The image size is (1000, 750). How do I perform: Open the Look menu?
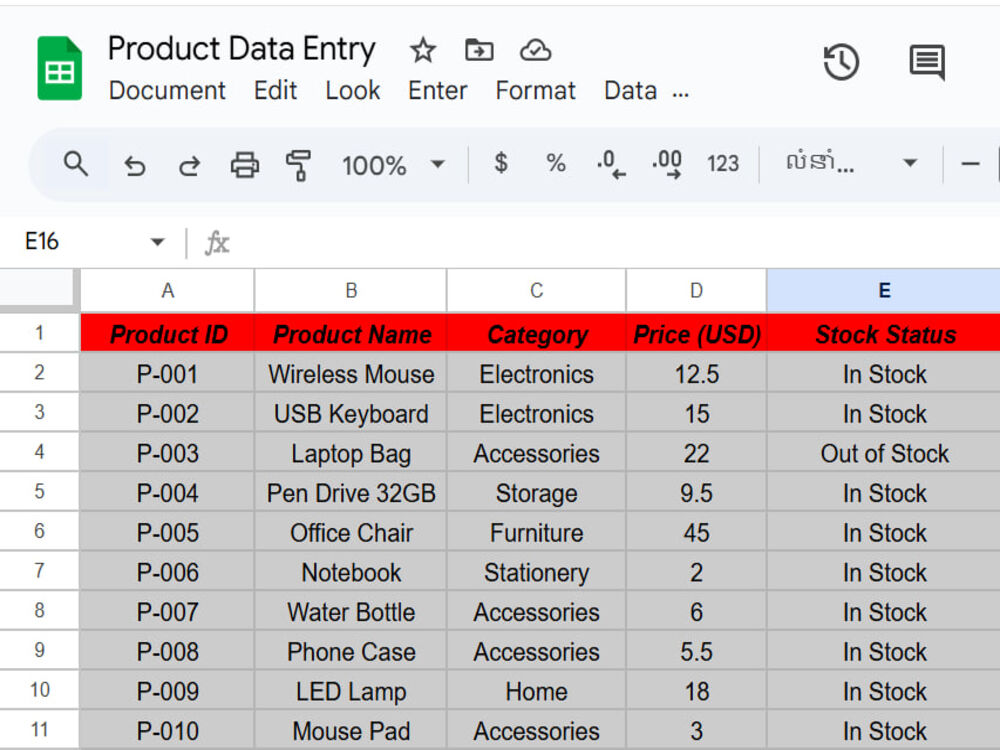pos(353,91)
